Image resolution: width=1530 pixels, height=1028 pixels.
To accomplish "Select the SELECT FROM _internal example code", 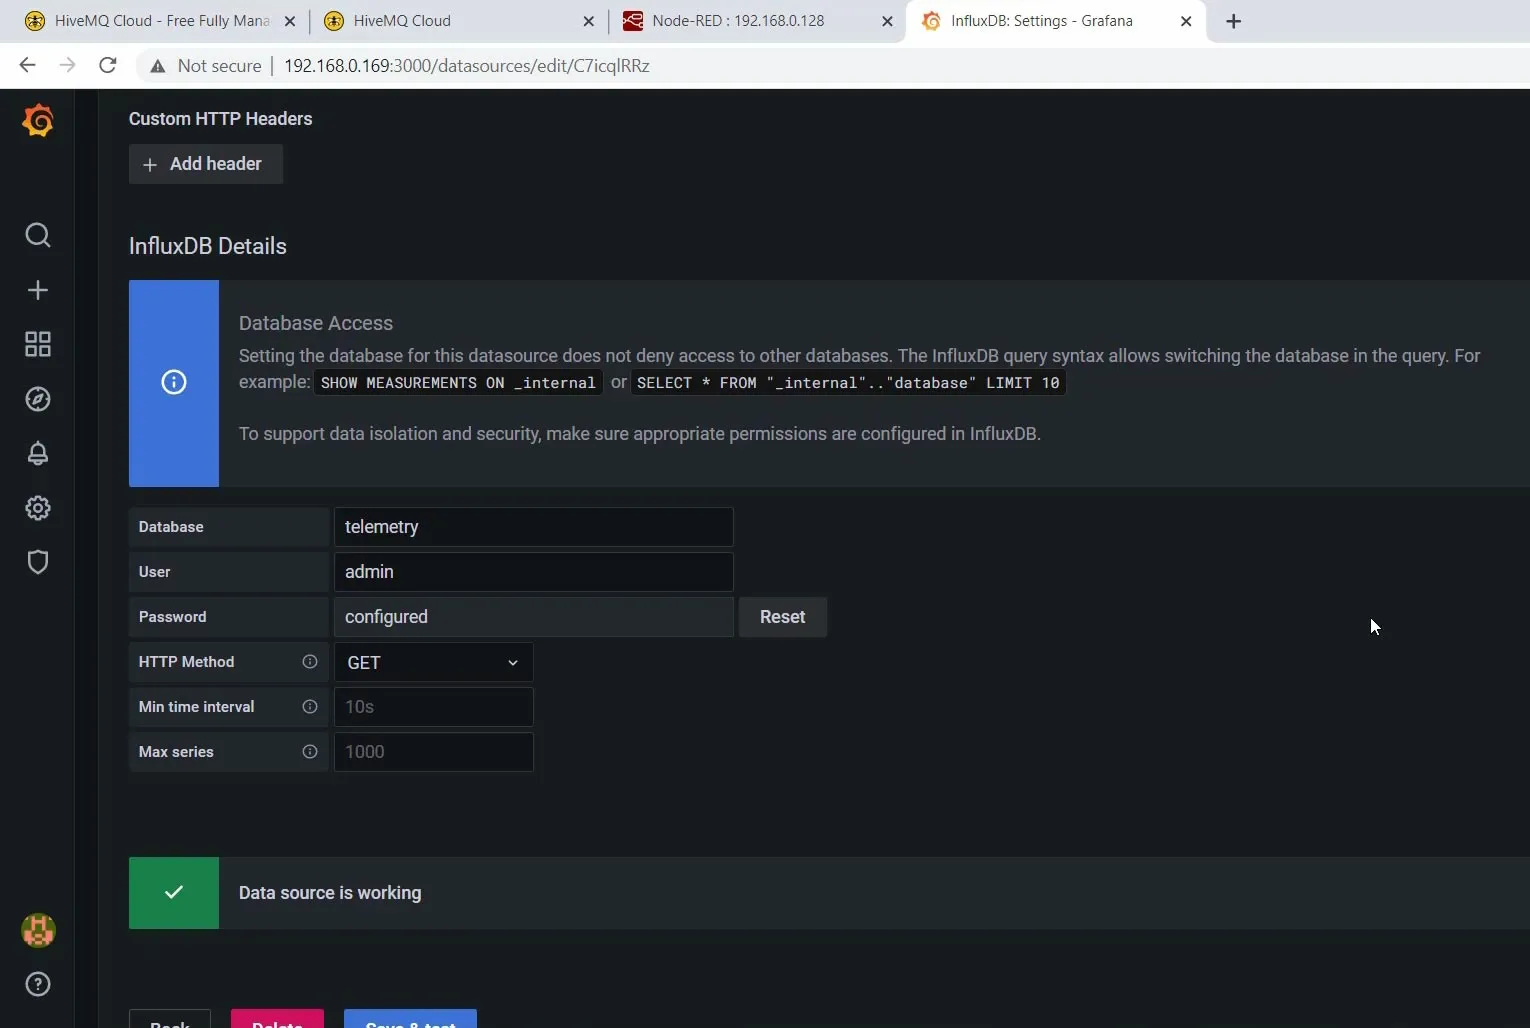I will click(x=848, y=383).
